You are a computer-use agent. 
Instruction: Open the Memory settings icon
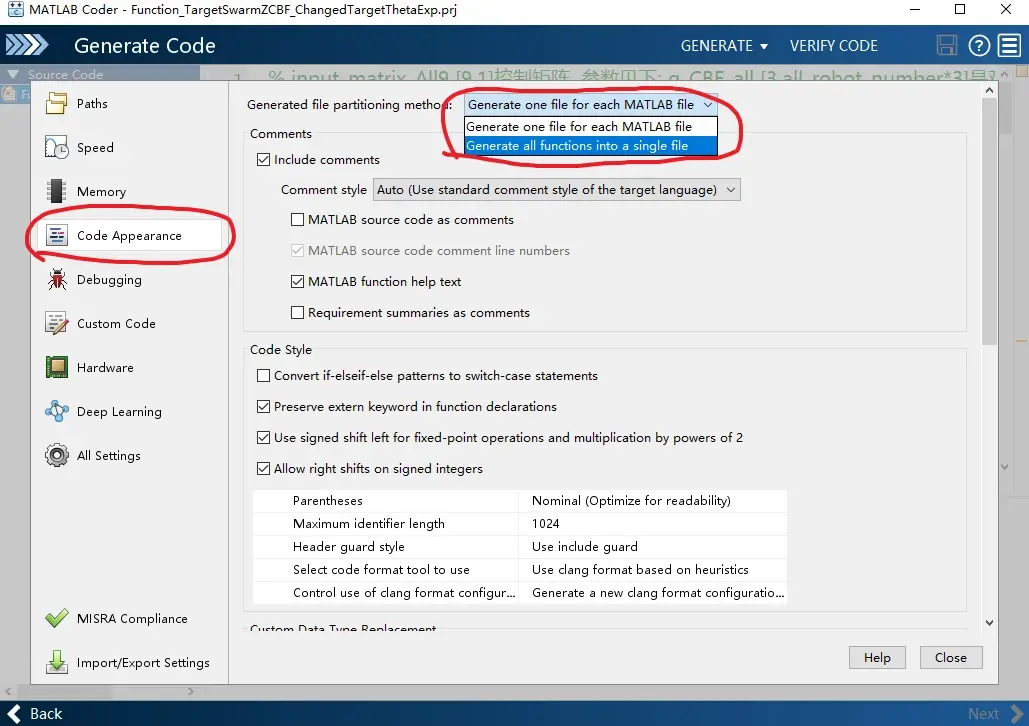(x=56, y=192)
